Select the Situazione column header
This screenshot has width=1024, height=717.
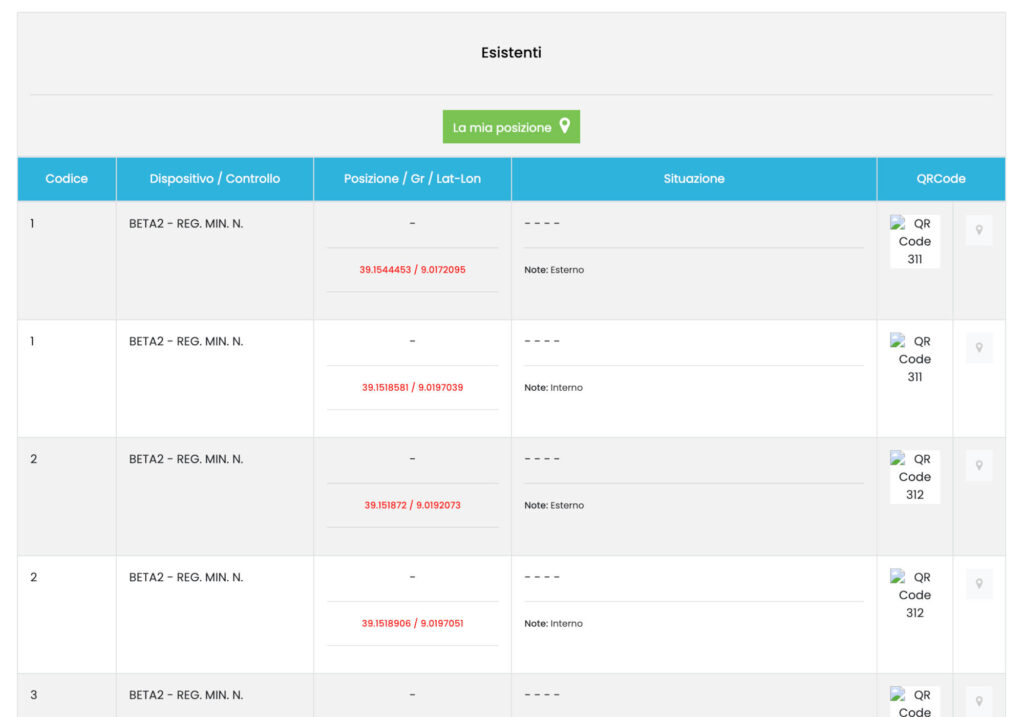[694, 179]
